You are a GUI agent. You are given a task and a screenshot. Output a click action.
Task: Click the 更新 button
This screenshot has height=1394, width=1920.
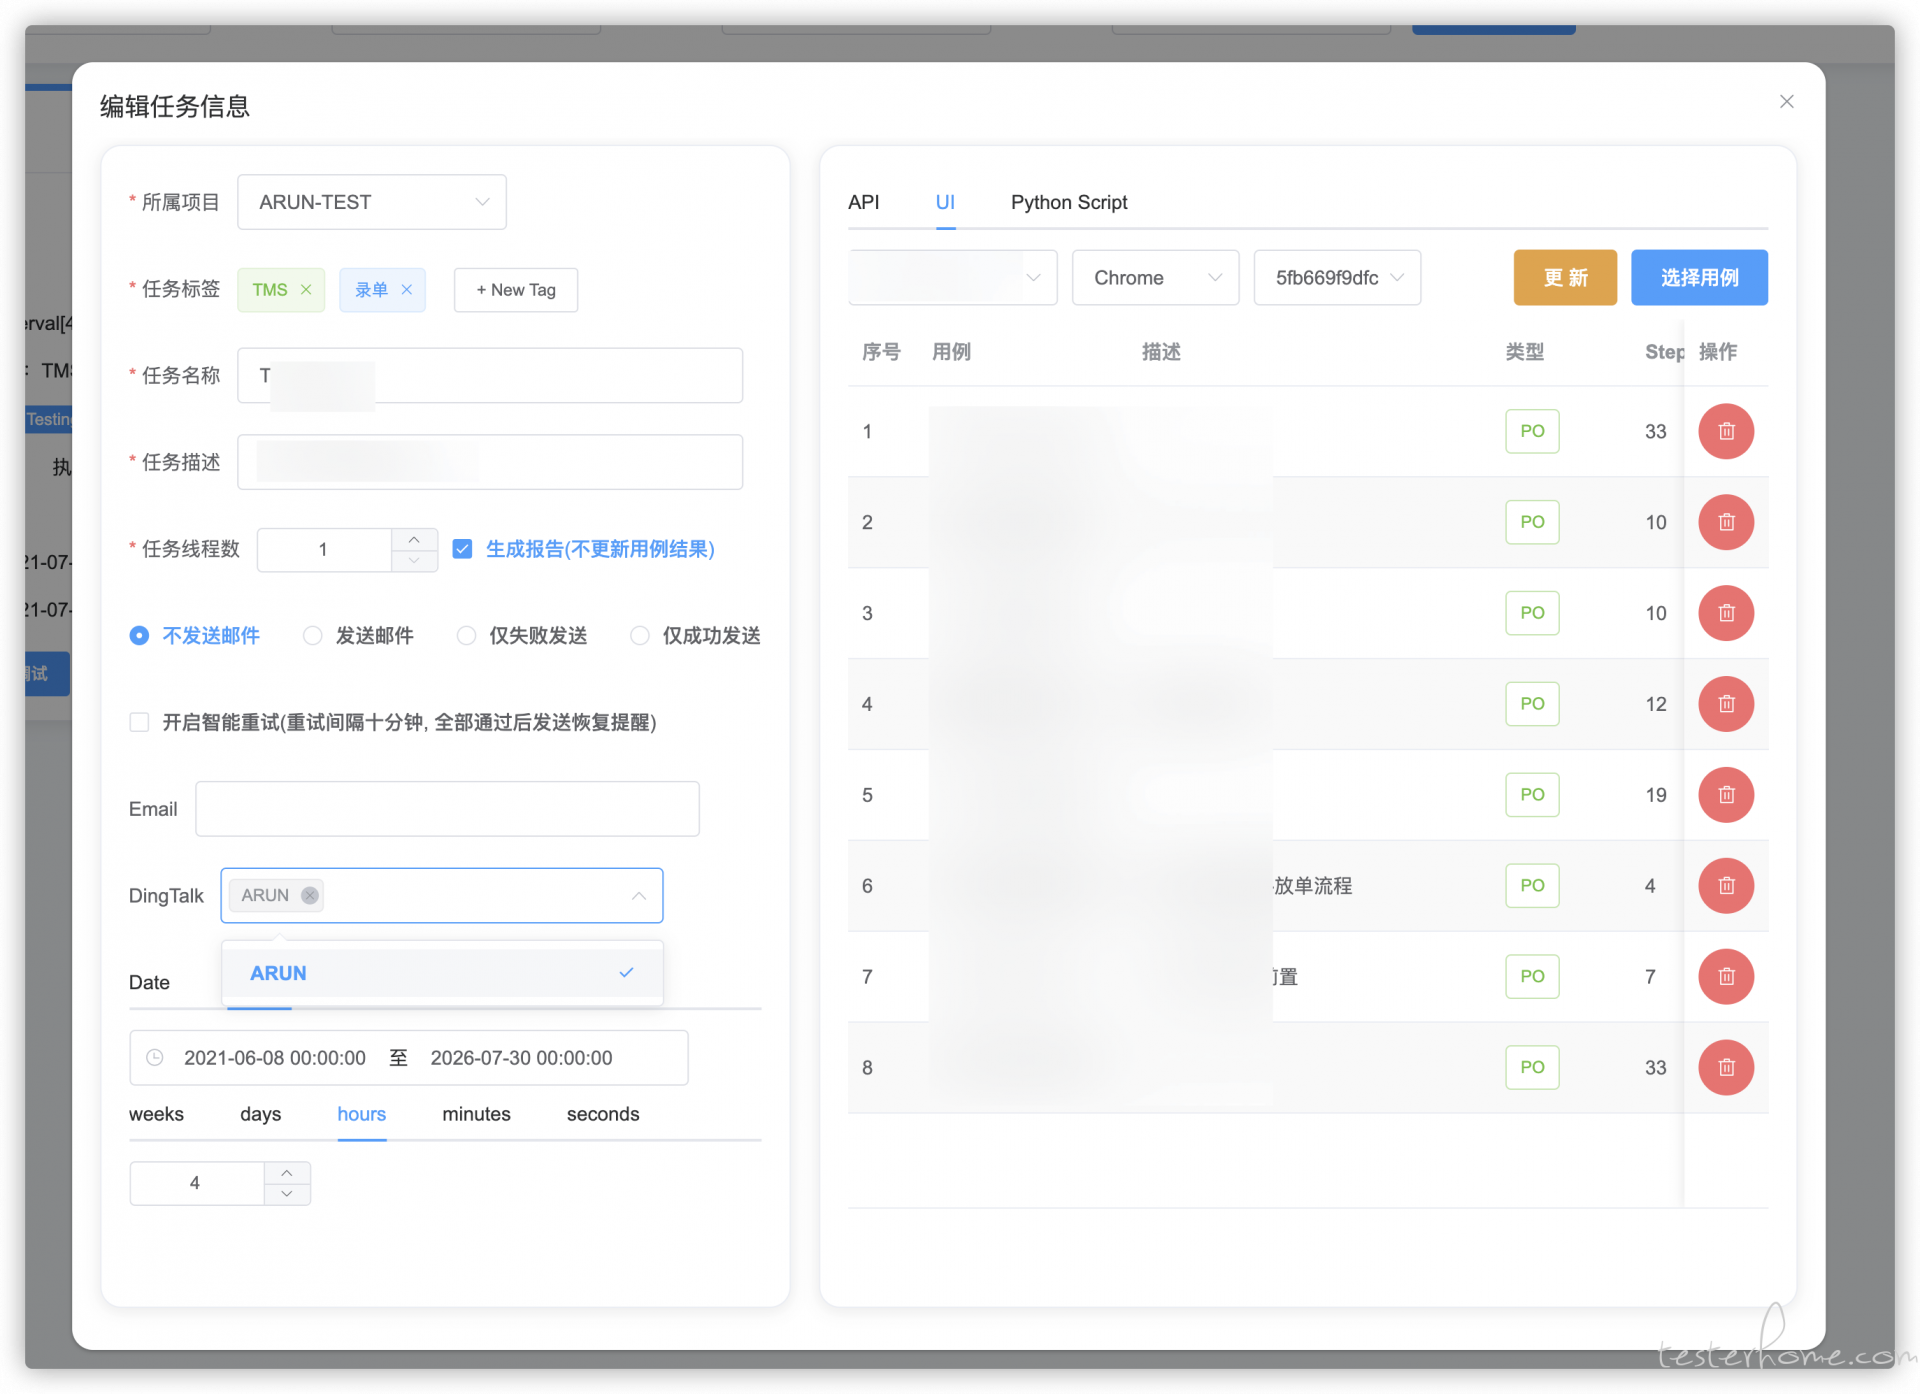tap(1565, 278)
